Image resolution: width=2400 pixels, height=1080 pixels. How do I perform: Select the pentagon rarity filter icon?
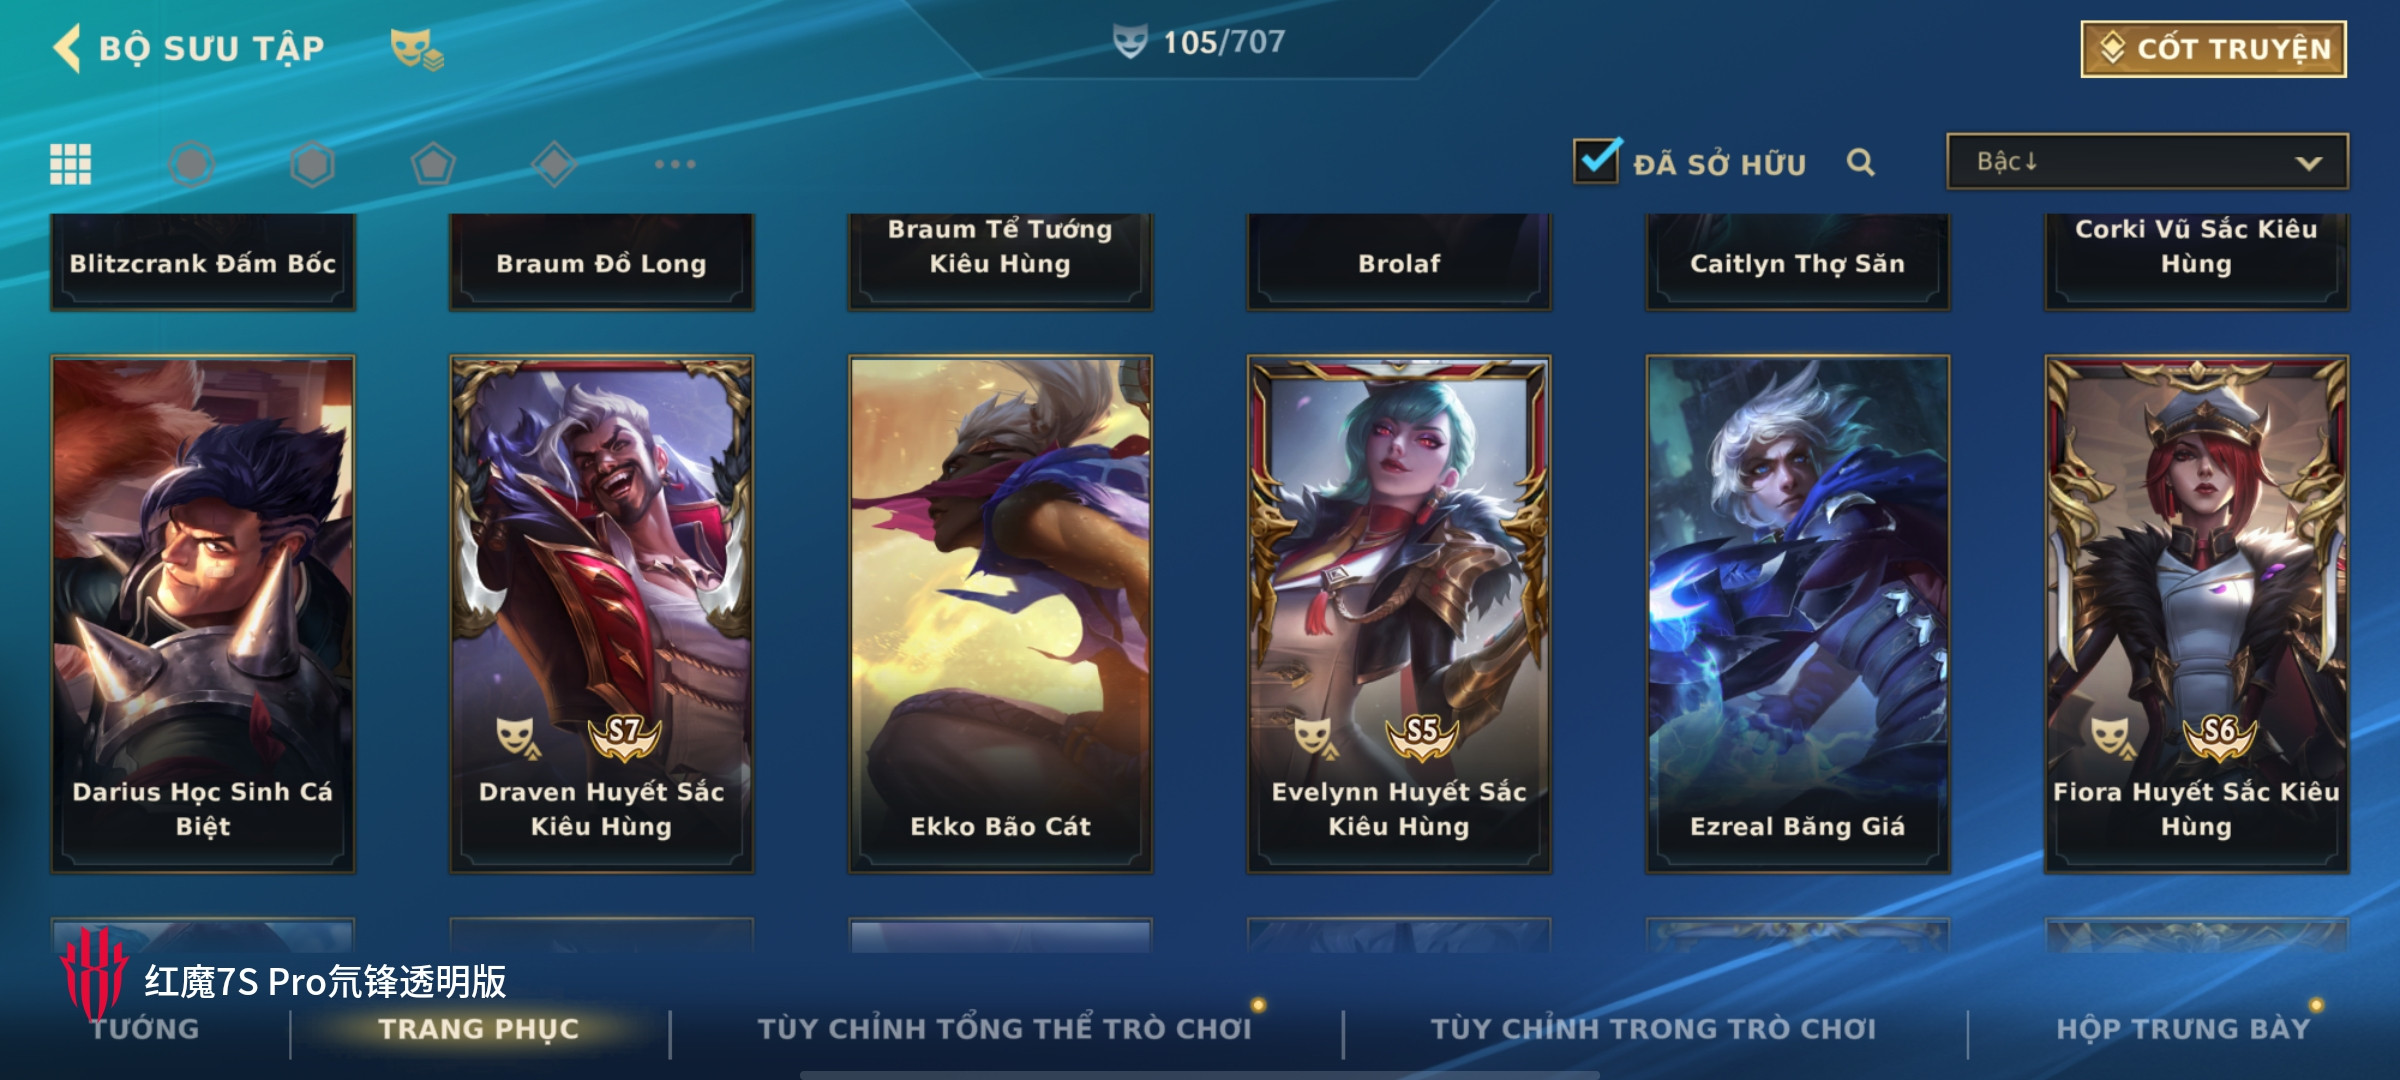tap(433, 164)
